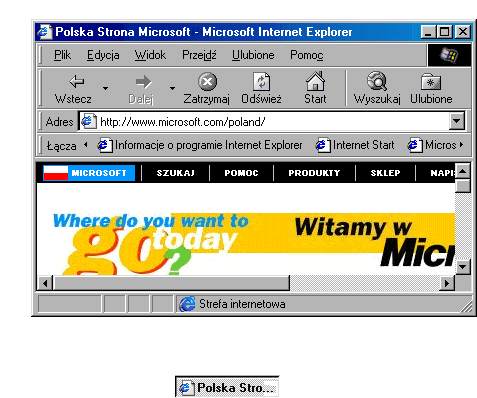Image resolution: width=477 pixels, height=398 pixels.
Task: Close the Internet Explorer window
Action: [463, 32]
